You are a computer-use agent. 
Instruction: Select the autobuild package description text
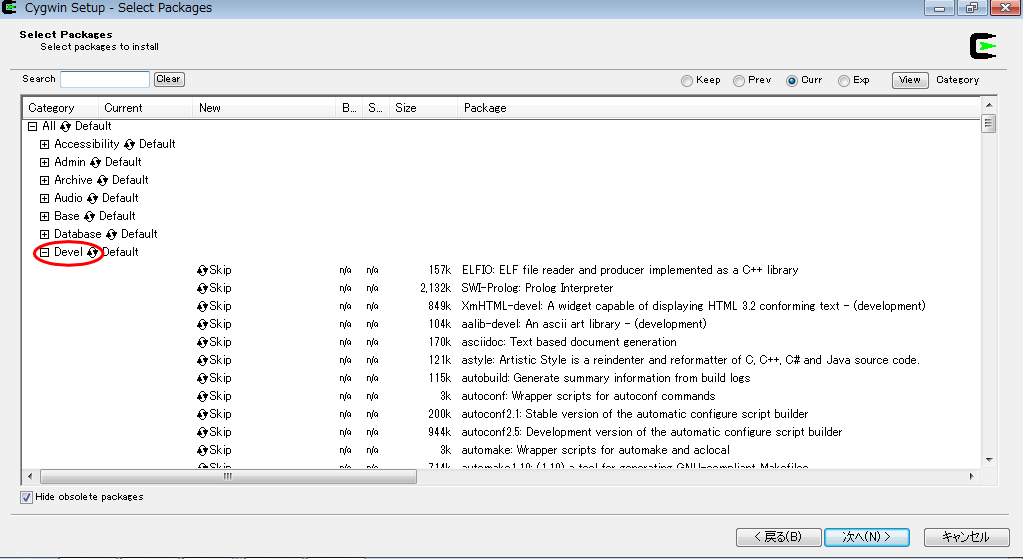point(606,378)
